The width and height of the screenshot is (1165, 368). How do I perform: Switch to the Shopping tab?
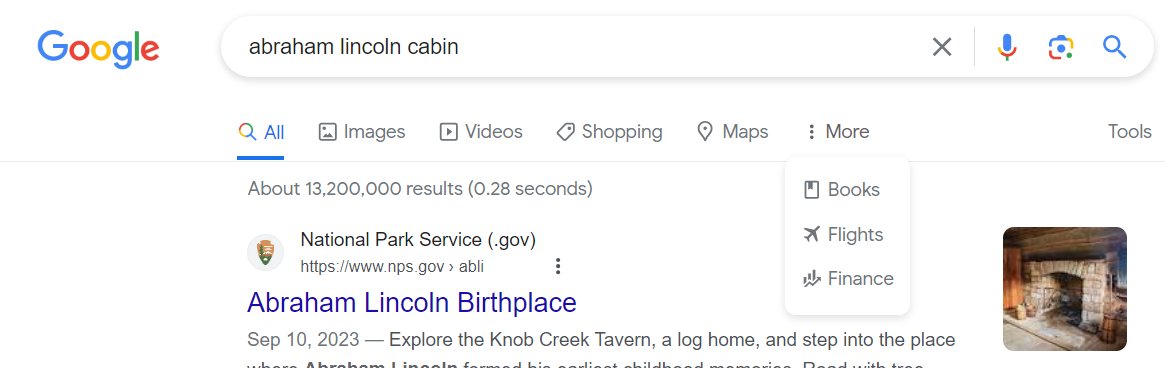609,132
